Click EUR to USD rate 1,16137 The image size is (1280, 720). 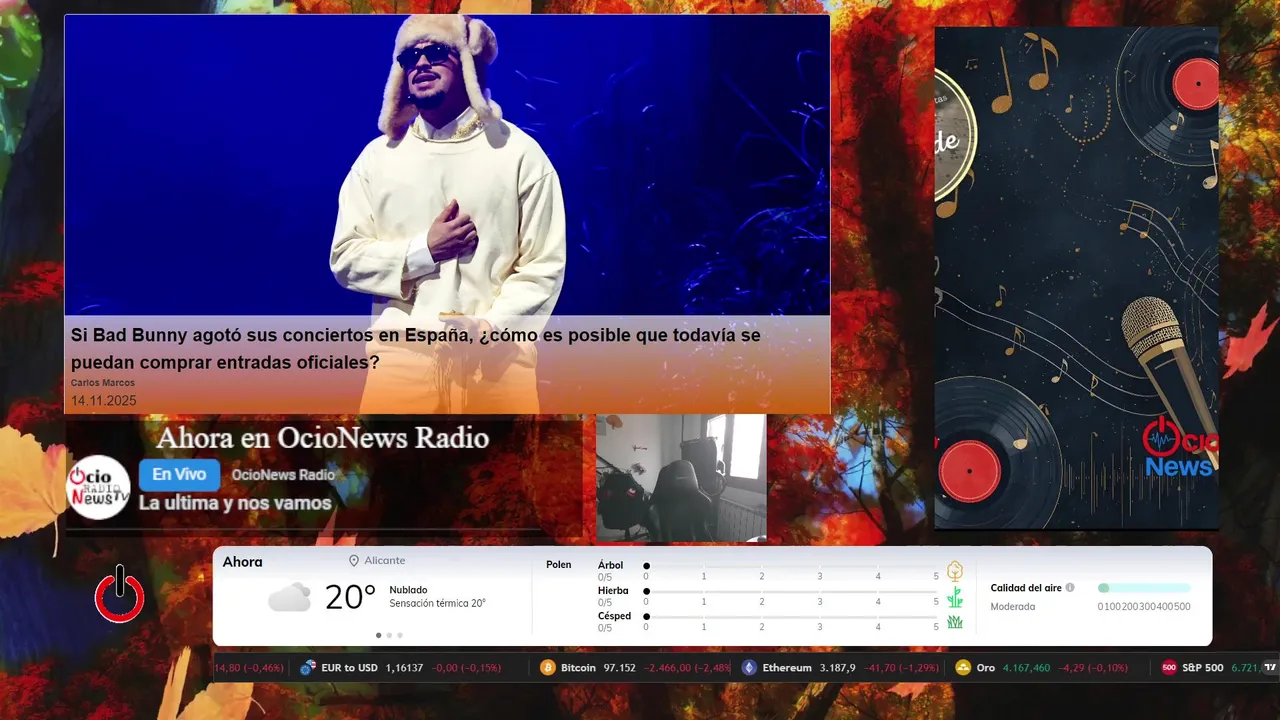pos(404,668)
